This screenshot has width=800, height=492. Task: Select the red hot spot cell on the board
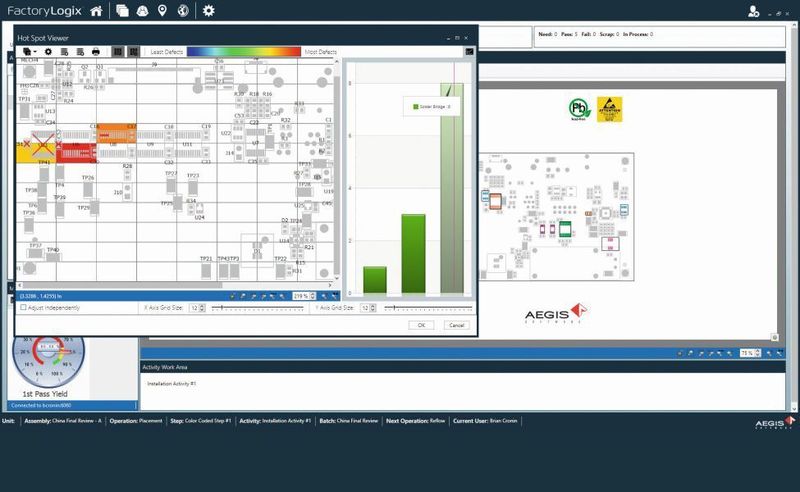[x=76, y=153]
